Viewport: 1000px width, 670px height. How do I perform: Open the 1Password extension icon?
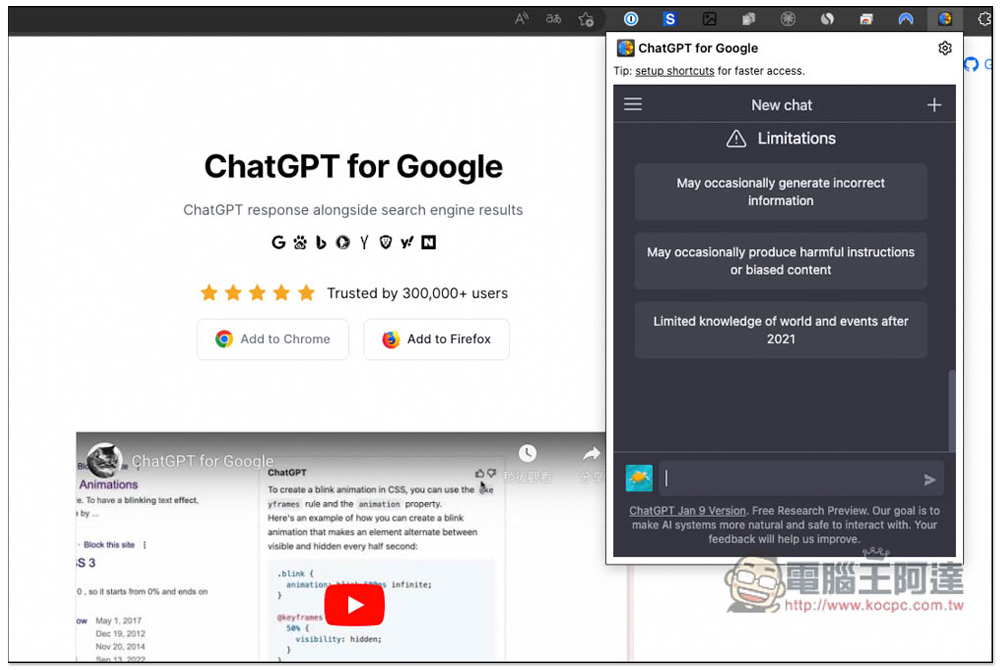tap(631, 19)
